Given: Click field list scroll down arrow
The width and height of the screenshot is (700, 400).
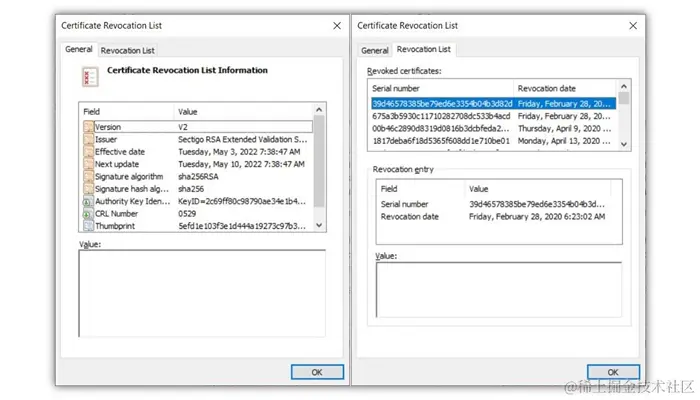Looking at the screenshot, I should [x=319, y=225].
